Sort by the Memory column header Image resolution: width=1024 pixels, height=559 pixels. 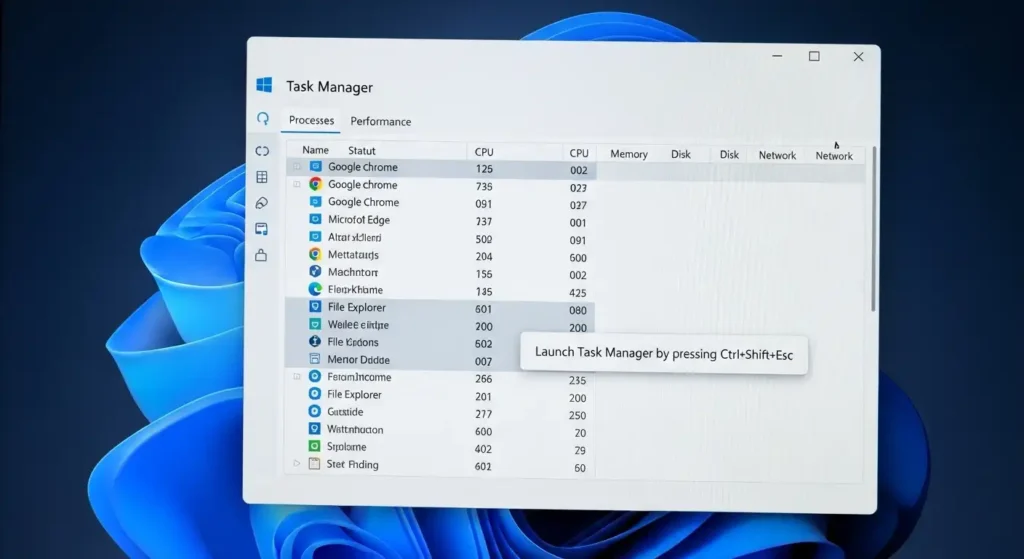[629, 154]
